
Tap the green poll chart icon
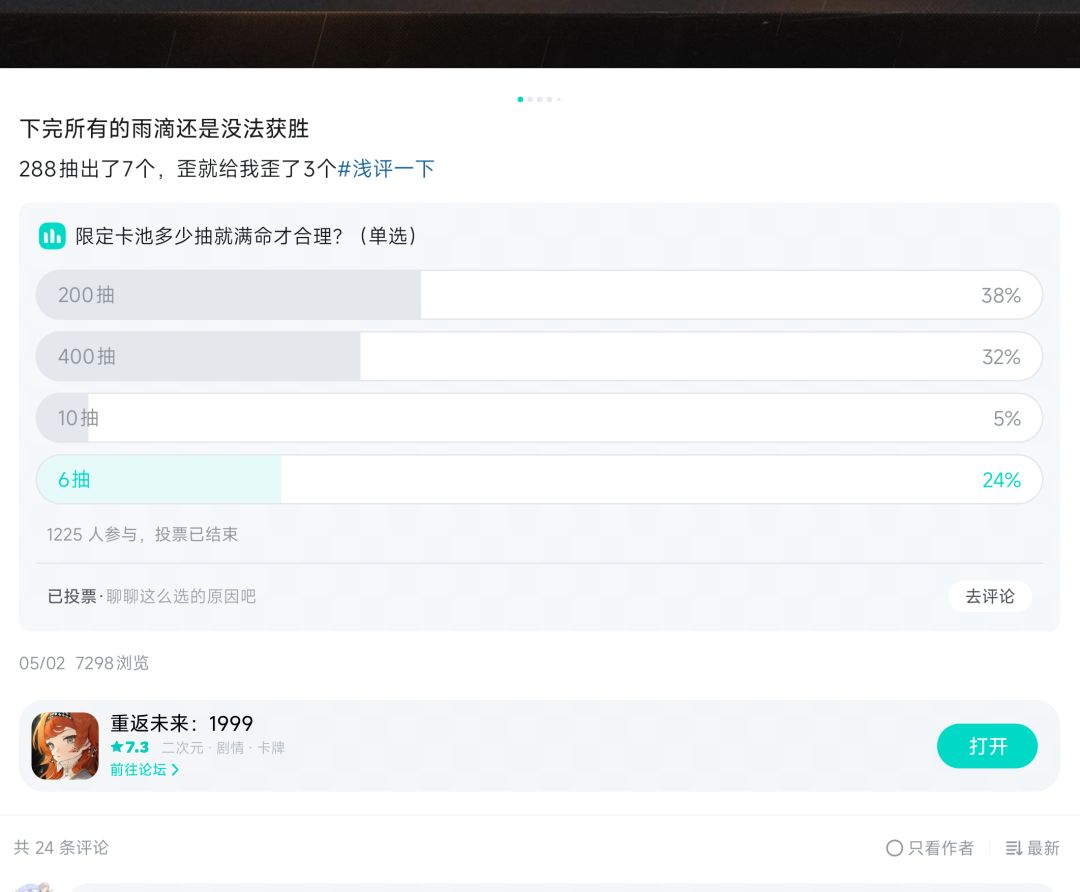[x=52, y=236]
